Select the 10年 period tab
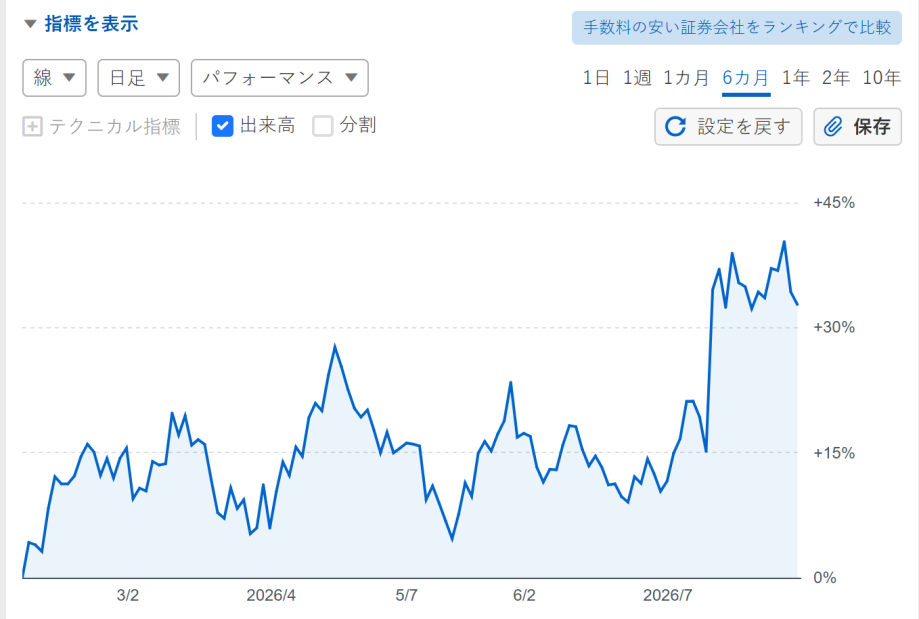 (881, 77)
